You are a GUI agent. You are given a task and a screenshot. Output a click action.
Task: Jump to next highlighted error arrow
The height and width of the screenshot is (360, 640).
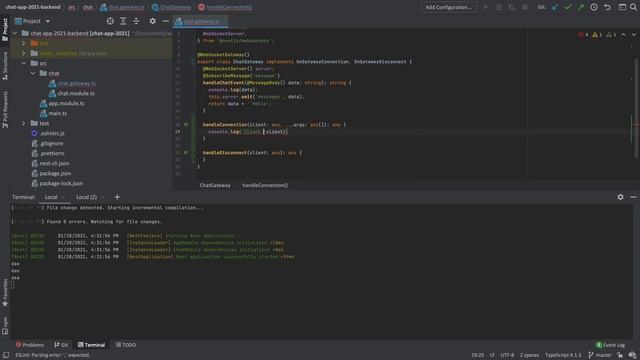tap(633, 35)
